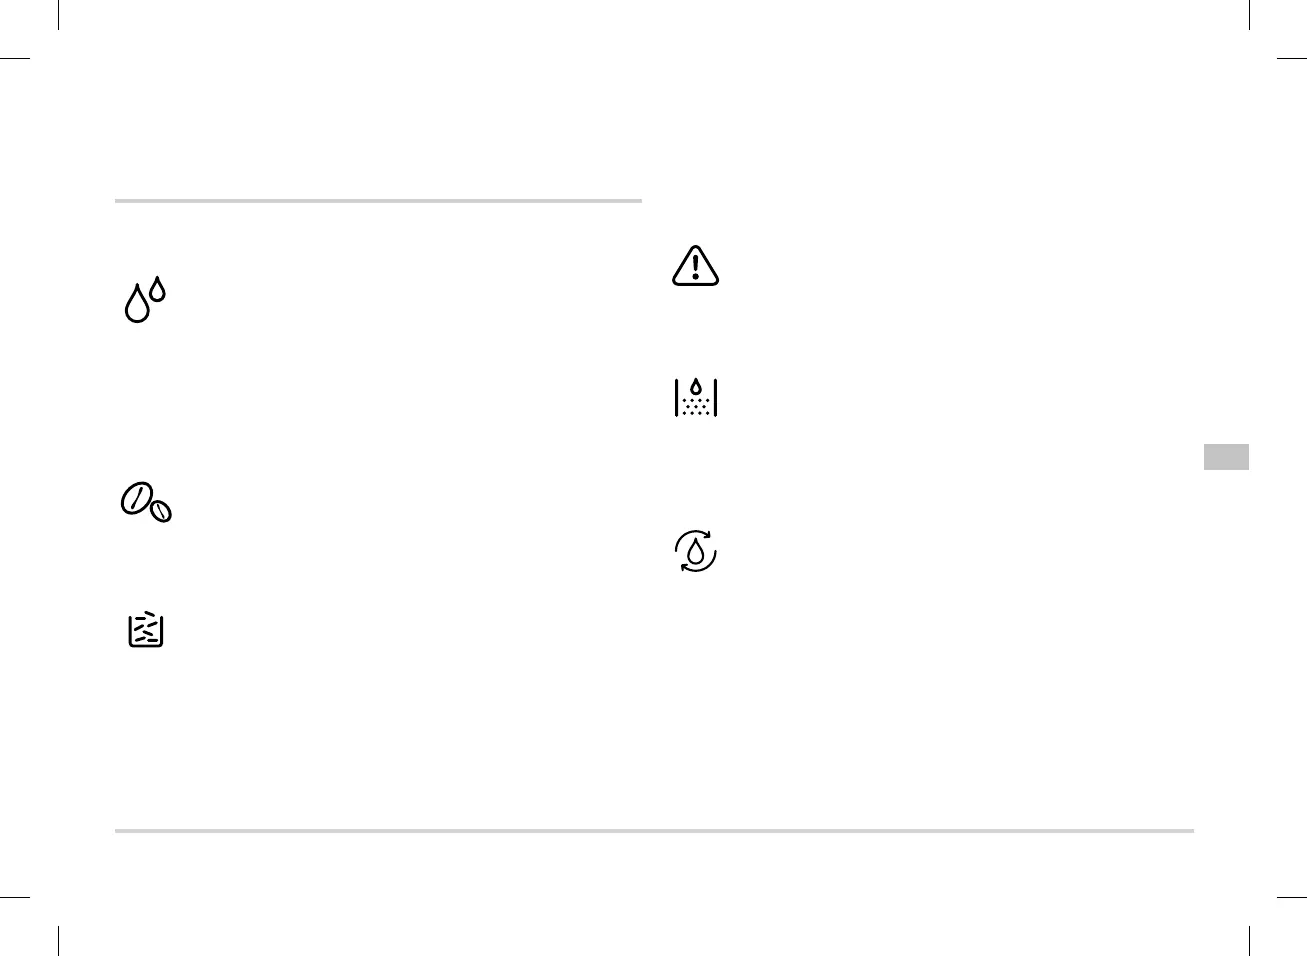Click the smaller bean in the coffee beans icon
This screenshot has height=956, width=1307.
pos(160,511)
